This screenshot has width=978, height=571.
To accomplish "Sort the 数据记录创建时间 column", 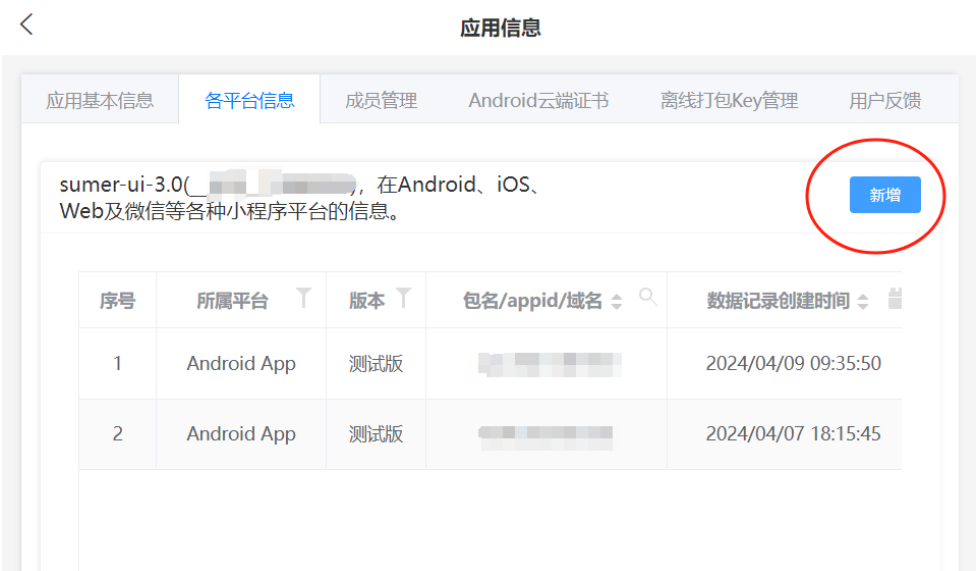I will tap(863, 301).
